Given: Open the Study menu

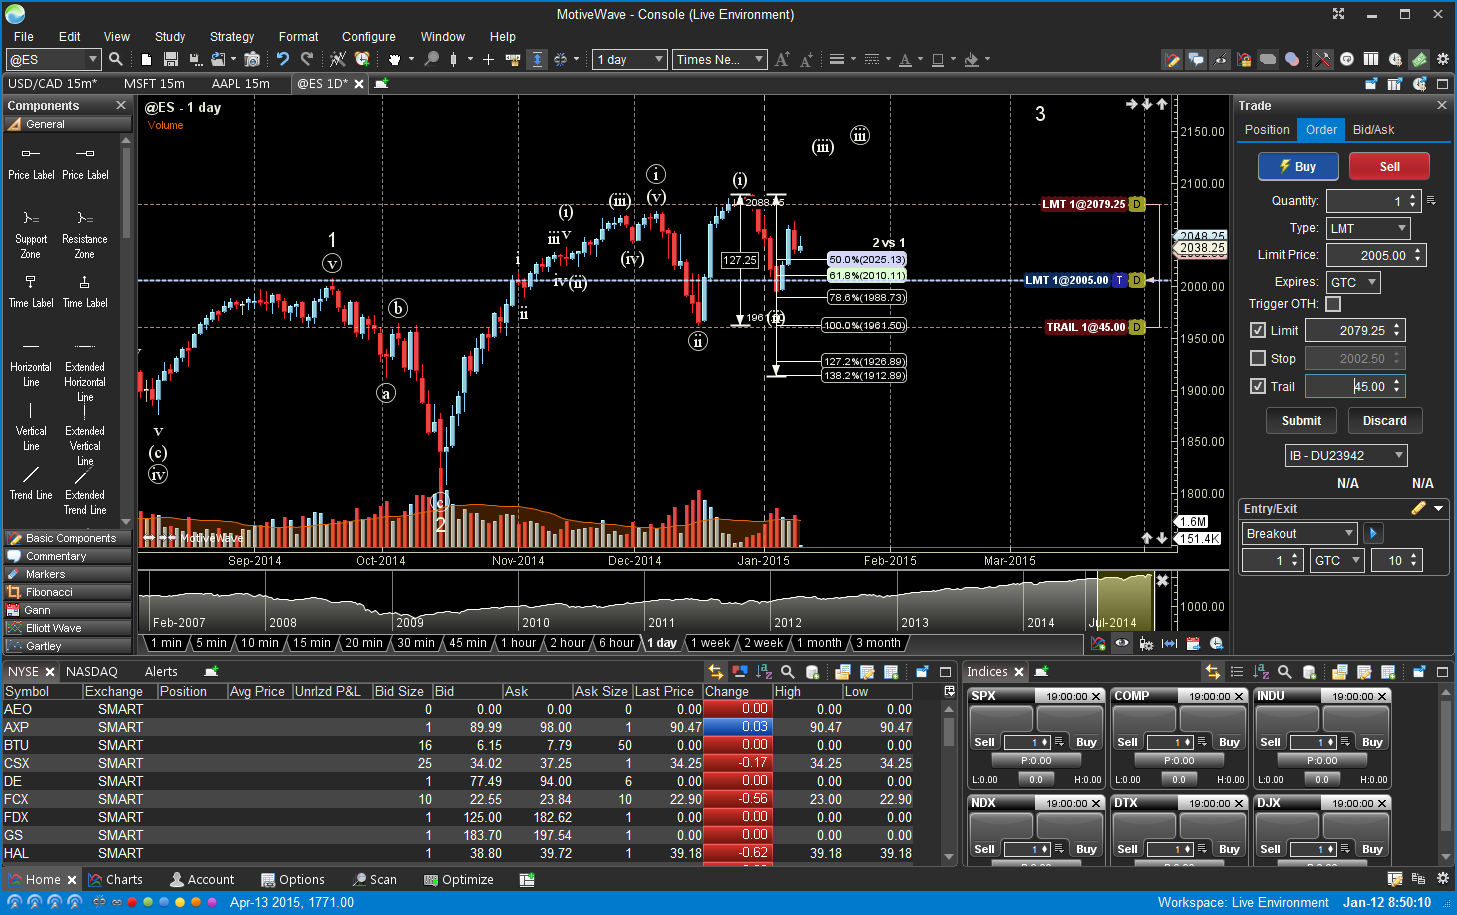Looking at the screenshot, I should click(x=170, y=36).
